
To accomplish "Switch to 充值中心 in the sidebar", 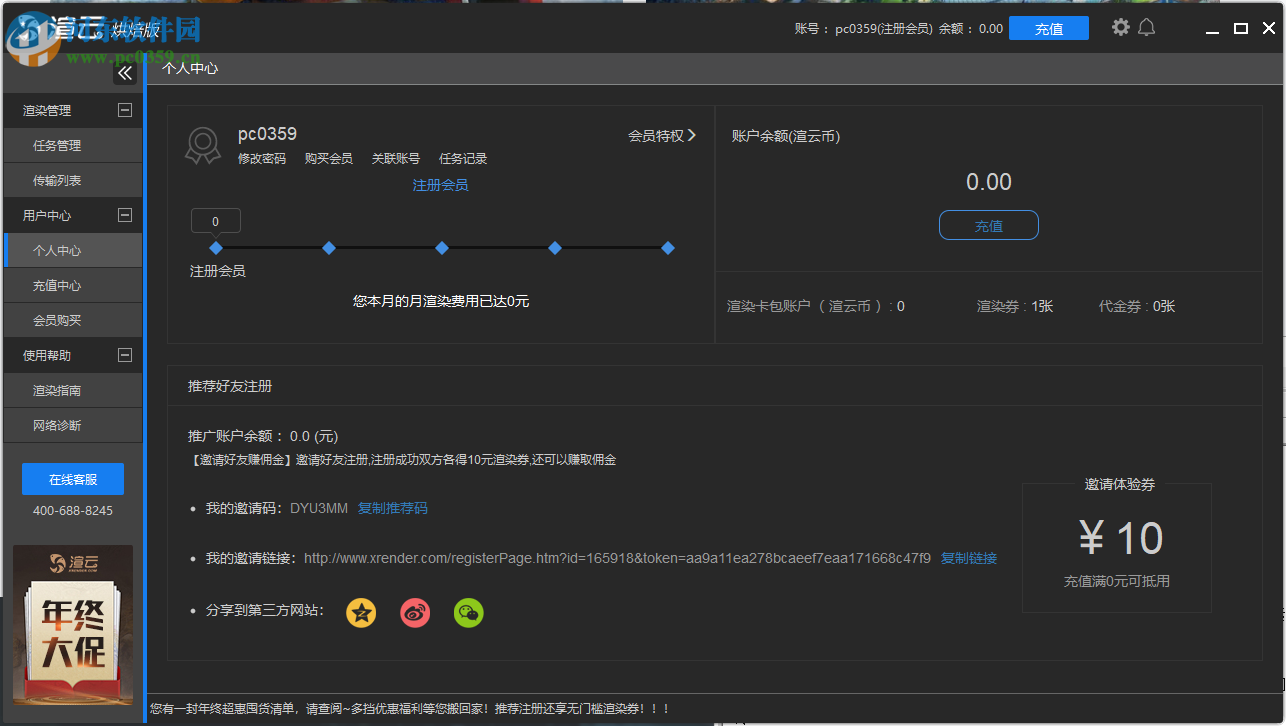I will (72, 285).
